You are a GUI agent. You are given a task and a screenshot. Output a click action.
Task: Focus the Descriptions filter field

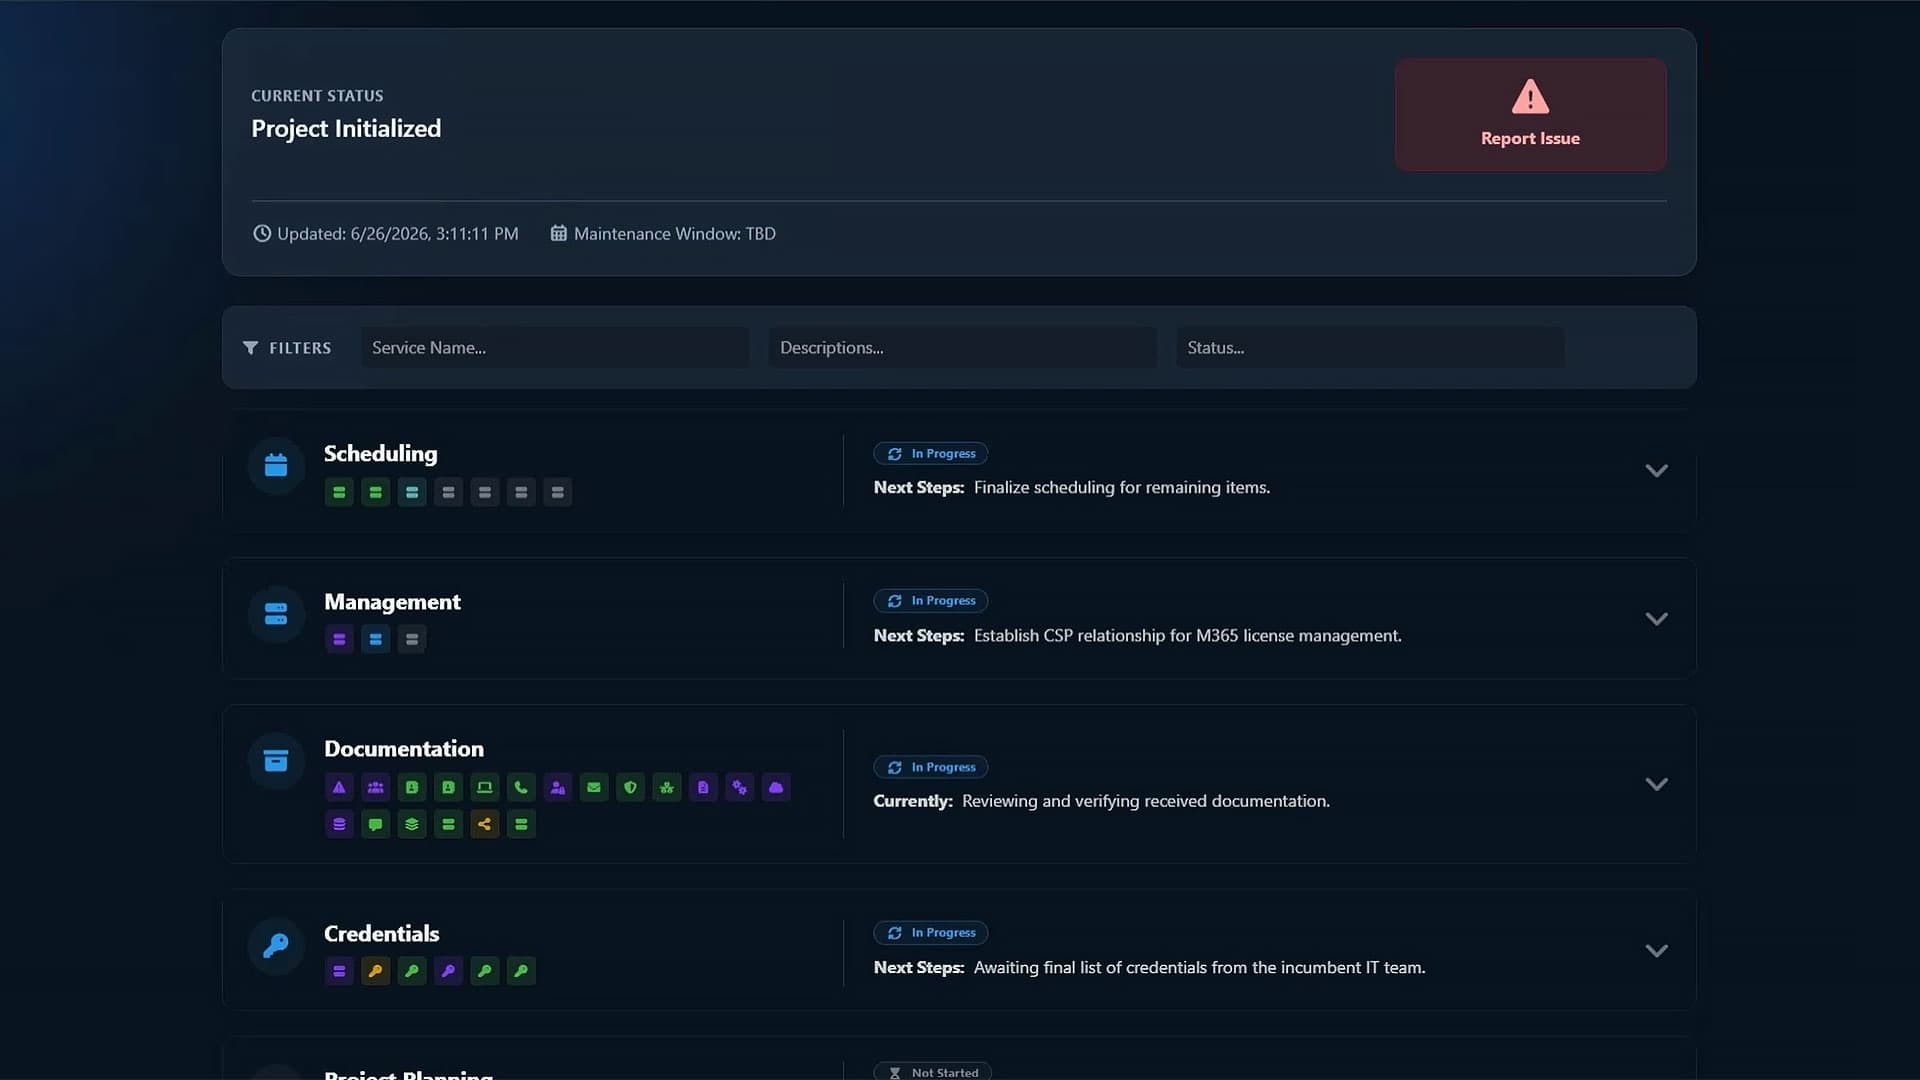point(962,348)
